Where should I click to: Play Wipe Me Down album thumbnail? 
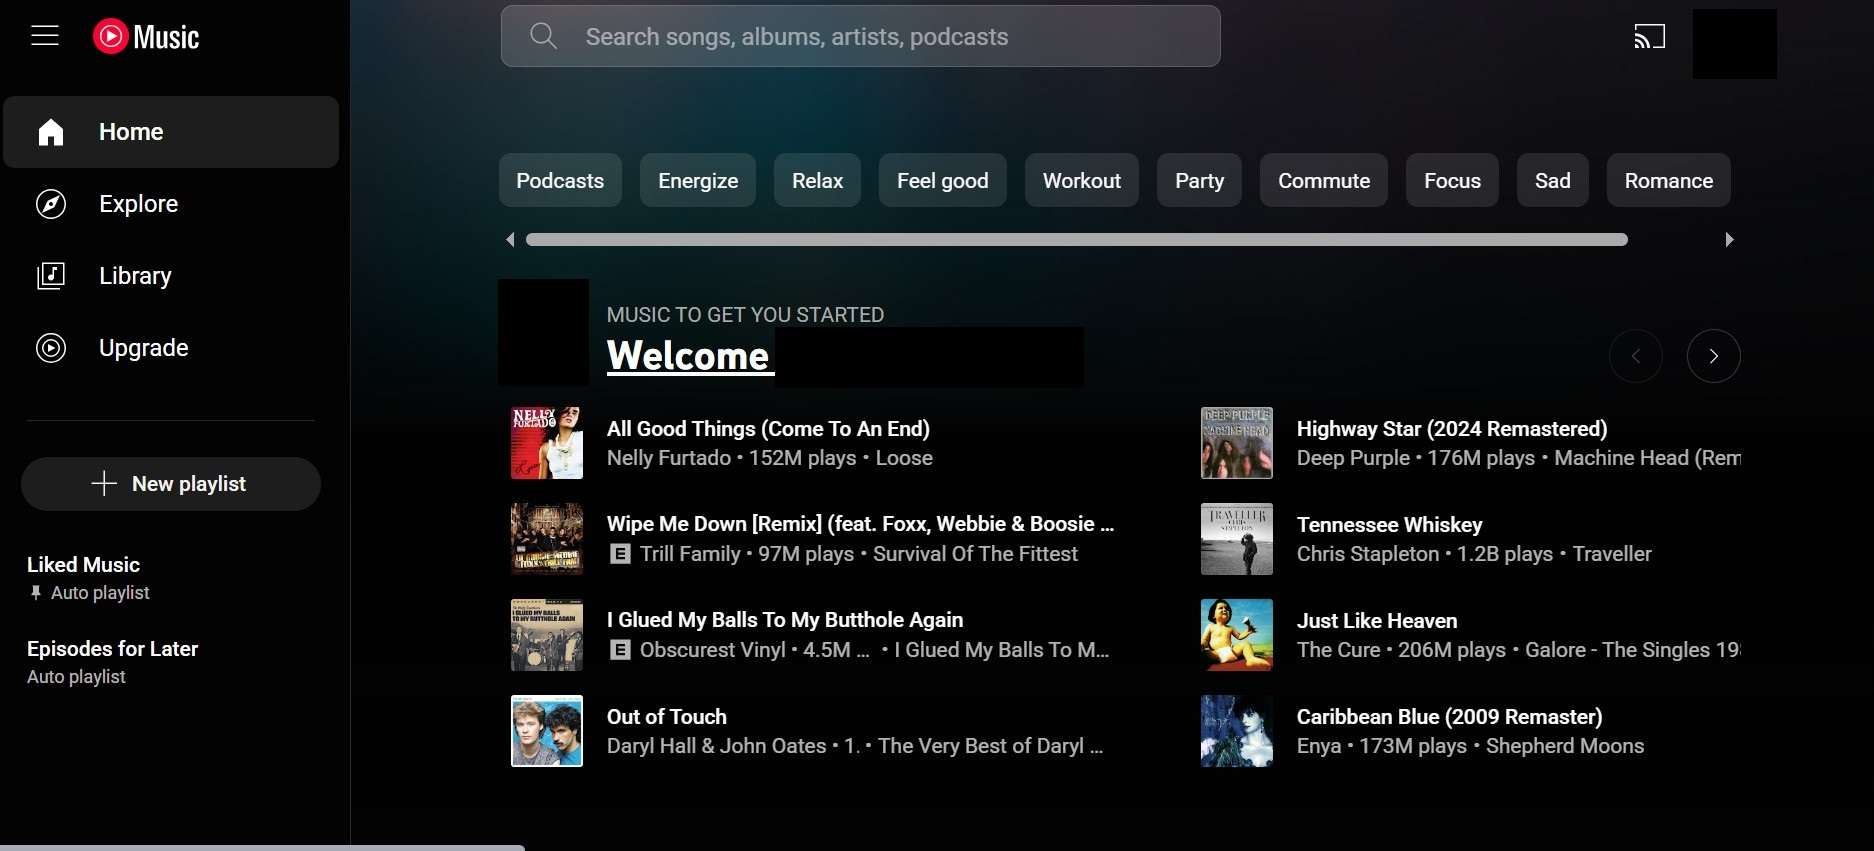pos(547,539)
